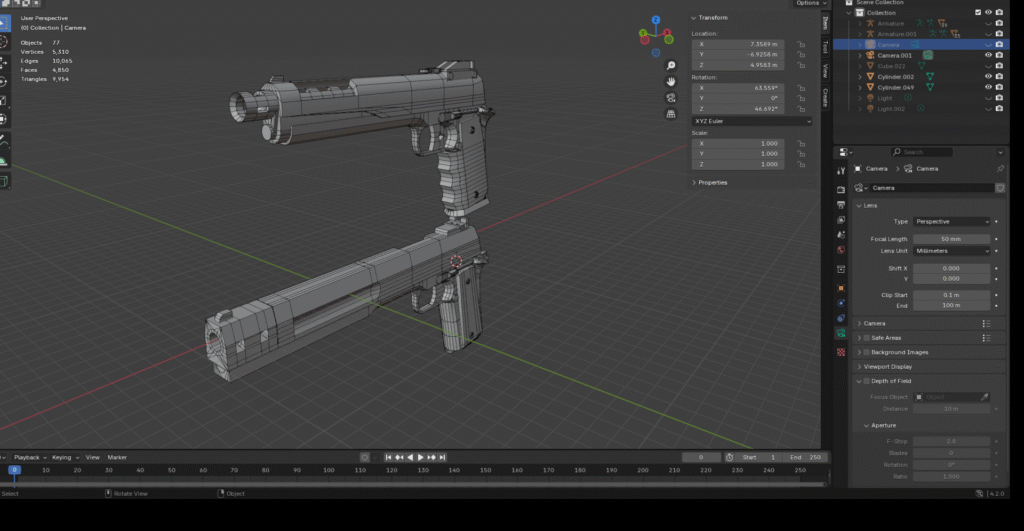Select Cylinder.049 in the outliner
Screen dimensions: 1024x531
(x=895, y=87)
